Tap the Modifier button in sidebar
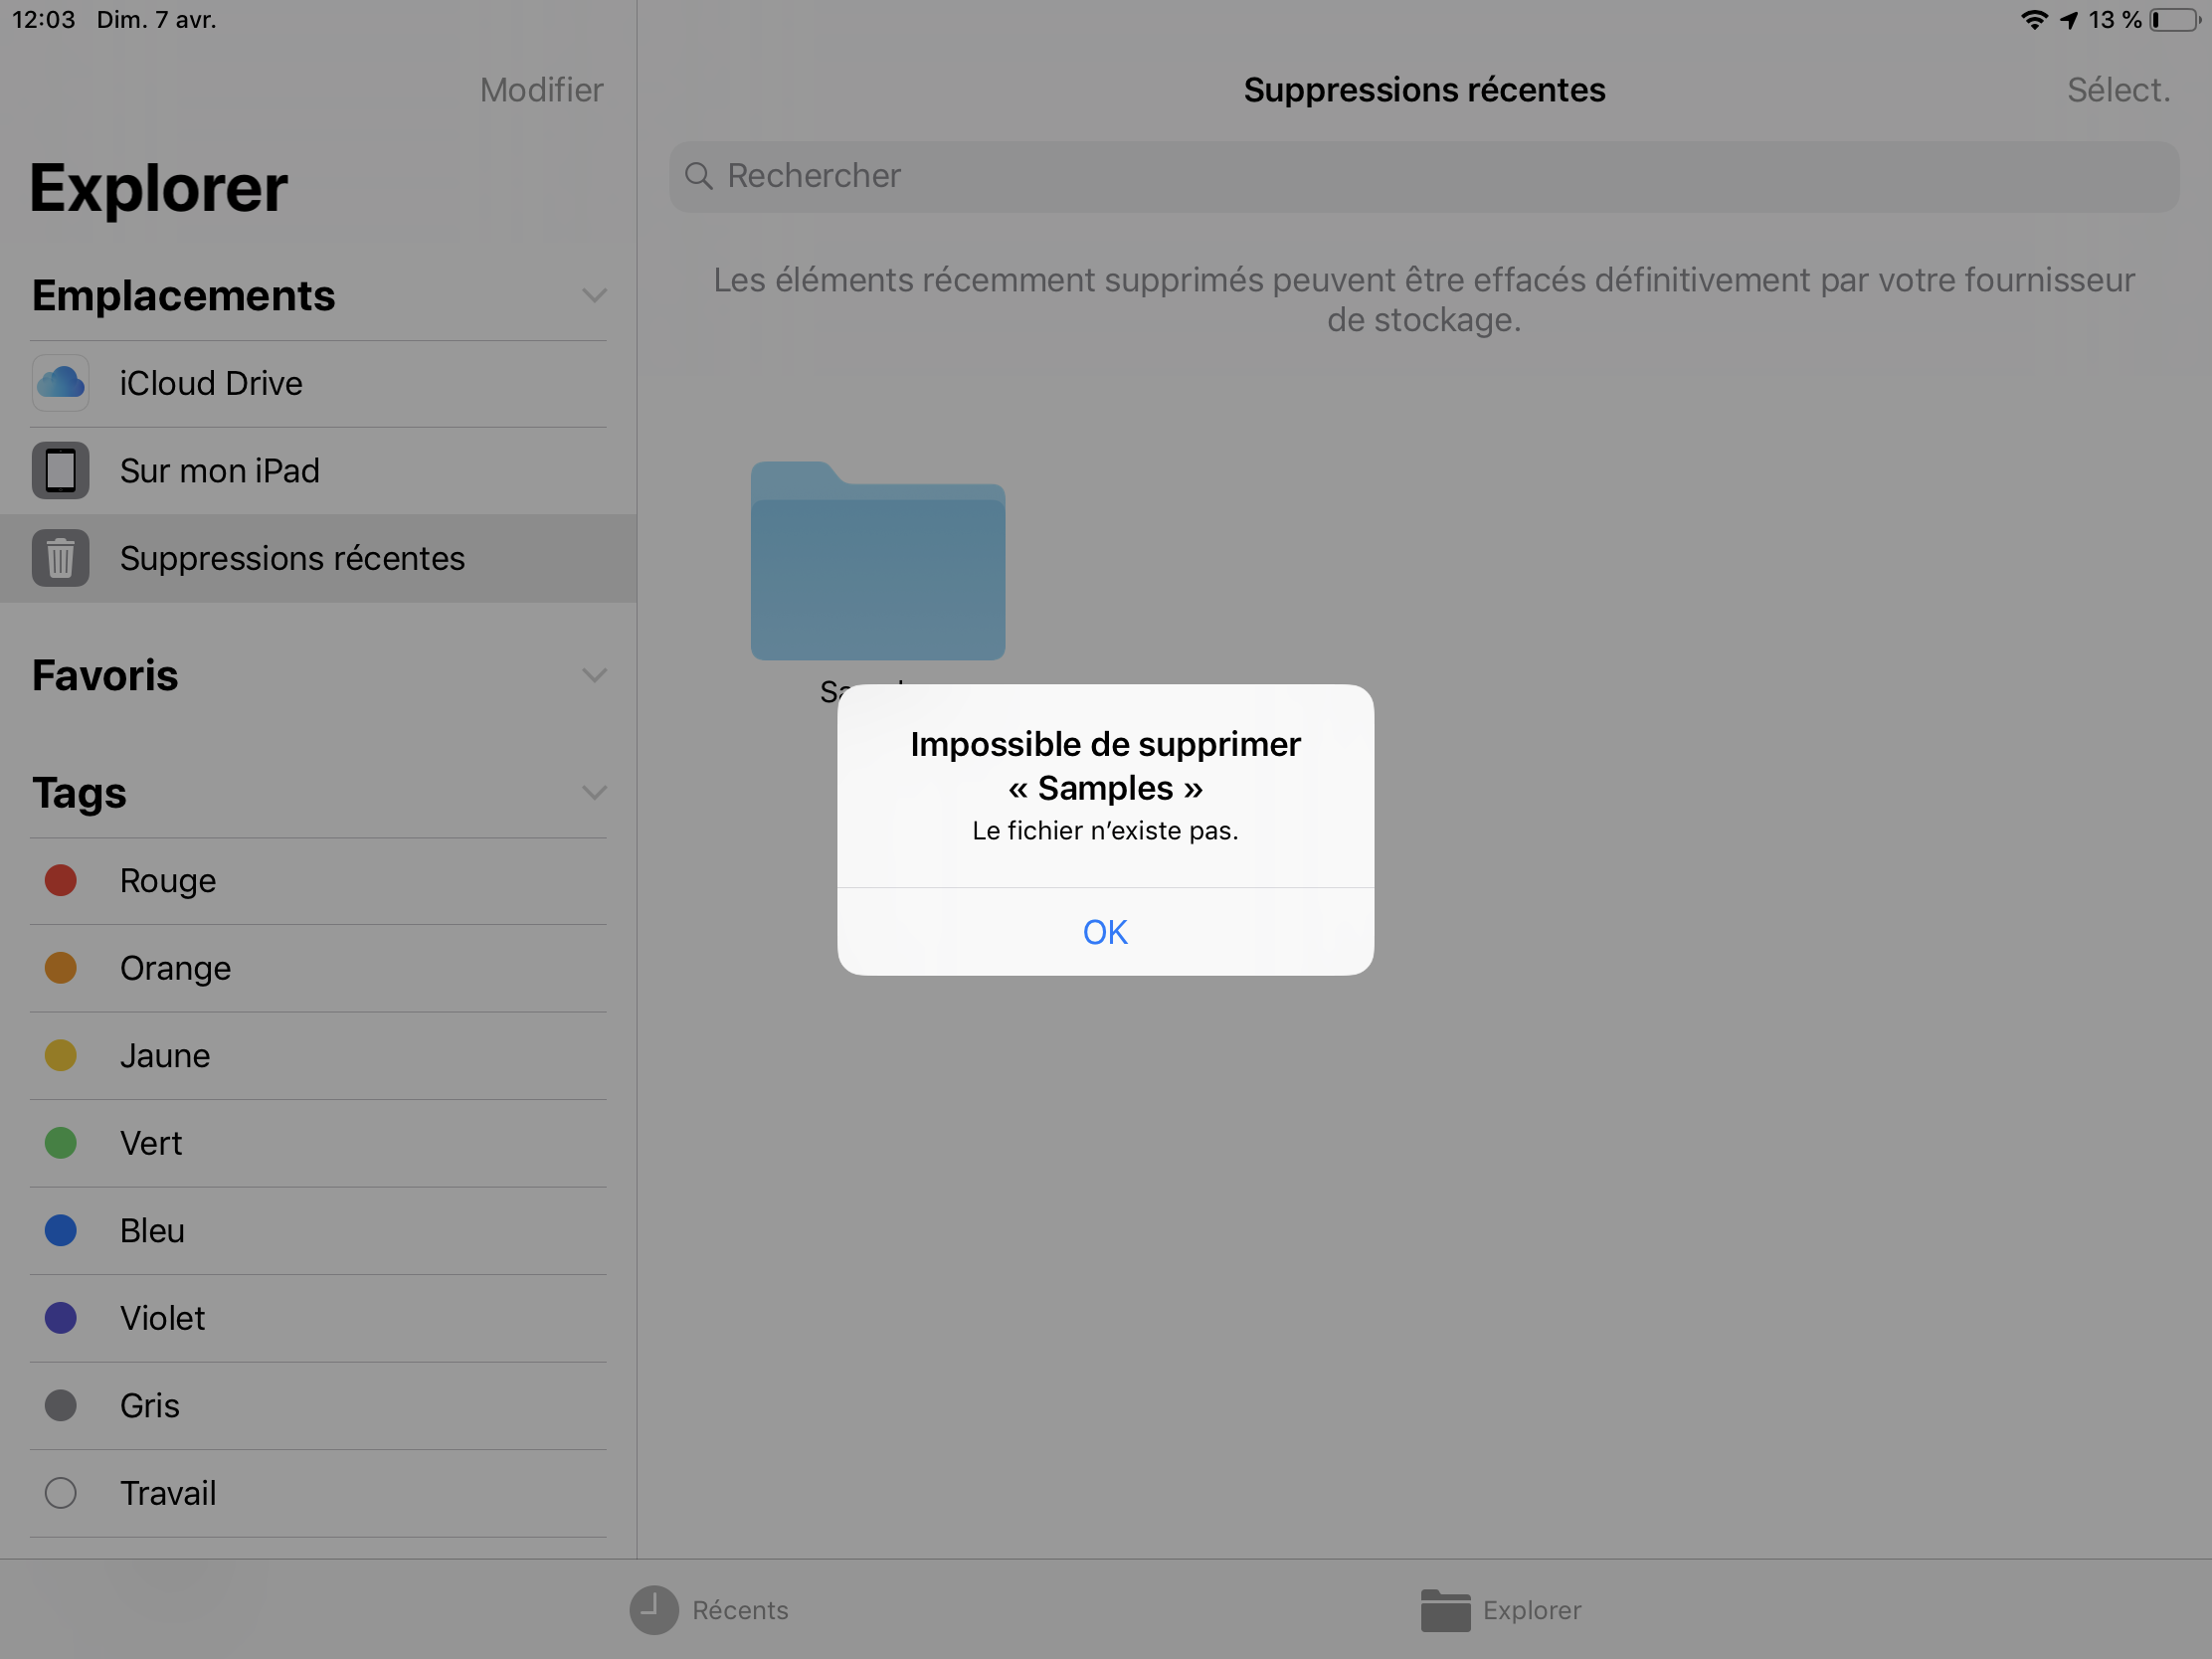Screen dimensions: 2212x1659 click(541, 90)
